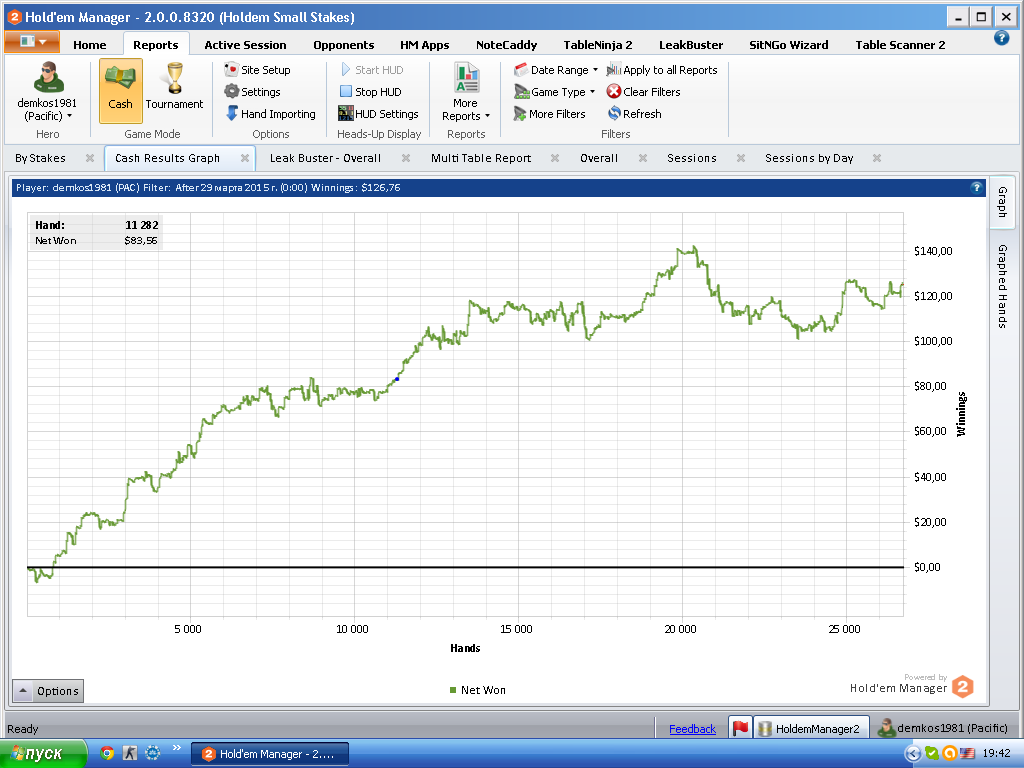Screen dimensions: 1024x768
Task: Click the demkos1981 hero avatar icon
Action: coord(48,77)
